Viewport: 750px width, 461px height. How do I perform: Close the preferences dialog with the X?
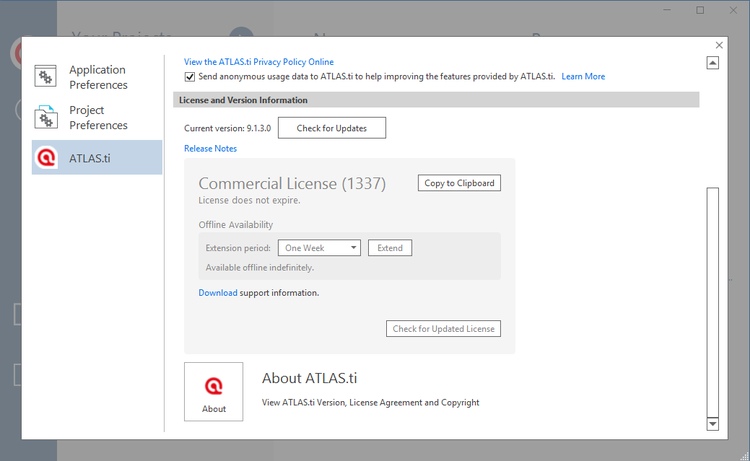tap(719, 45)
